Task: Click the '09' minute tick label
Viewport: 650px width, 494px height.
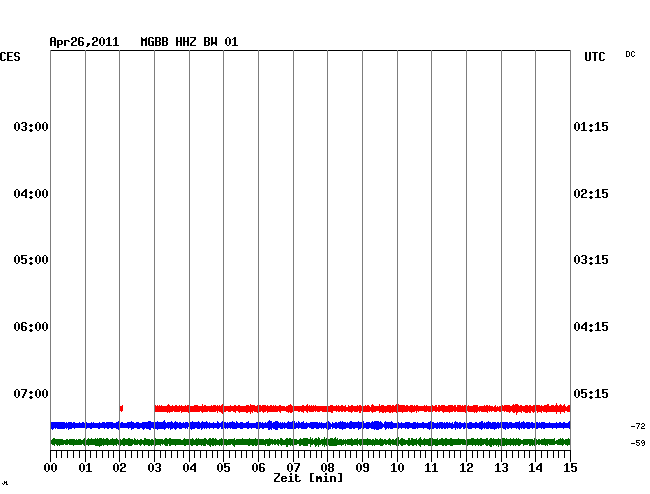Action: [x=362, y=467]
